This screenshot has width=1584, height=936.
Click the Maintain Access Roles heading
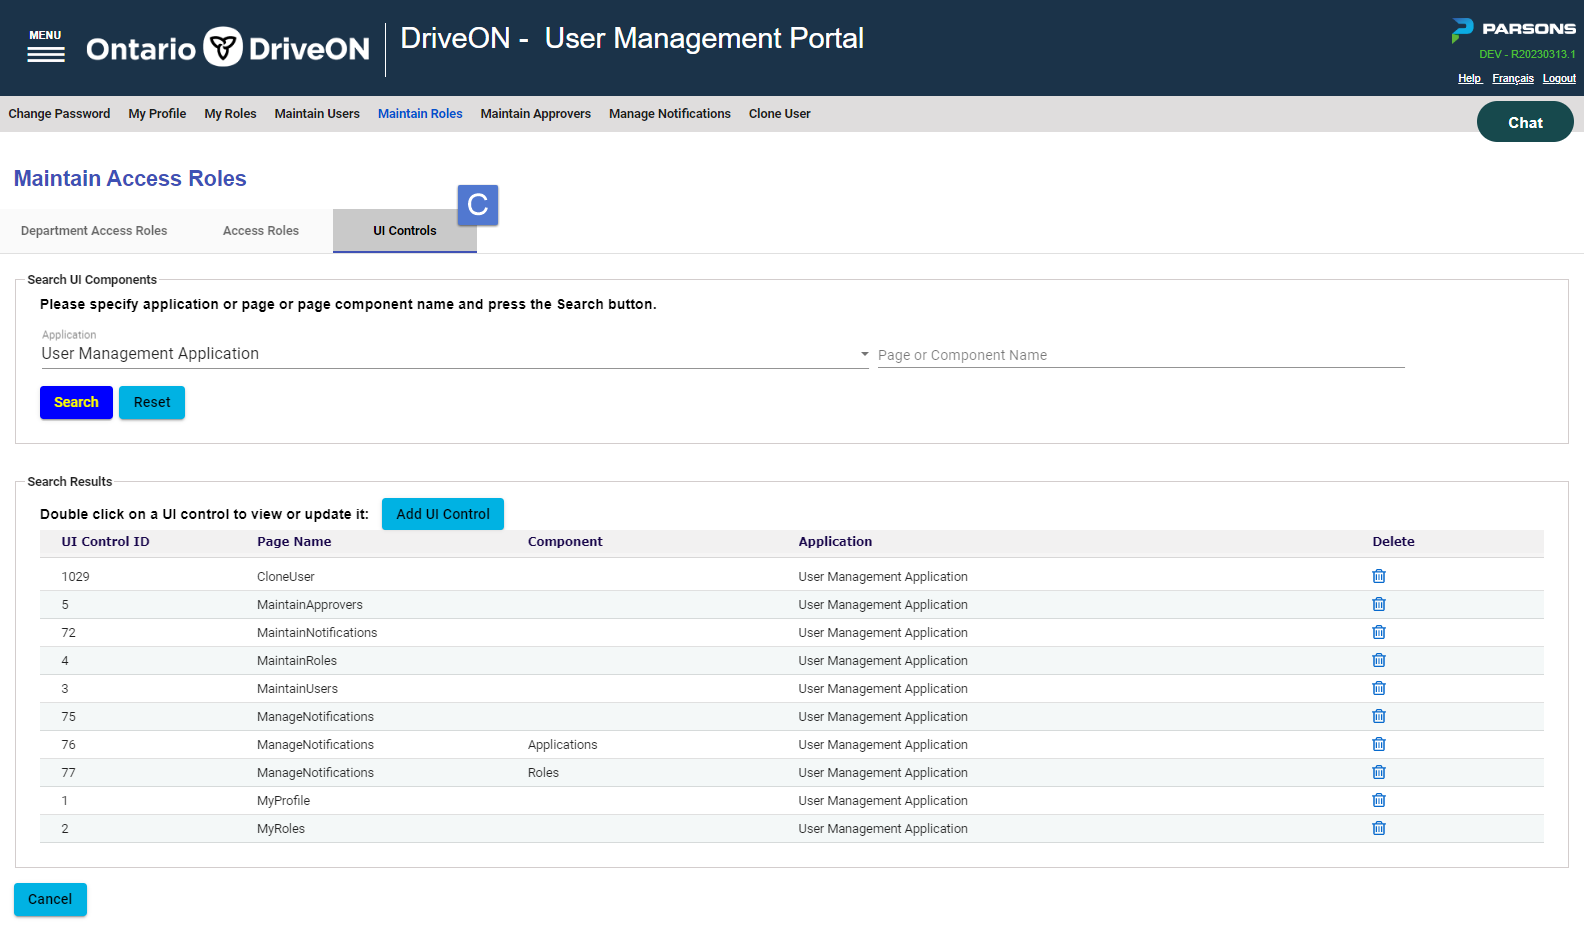130,179
